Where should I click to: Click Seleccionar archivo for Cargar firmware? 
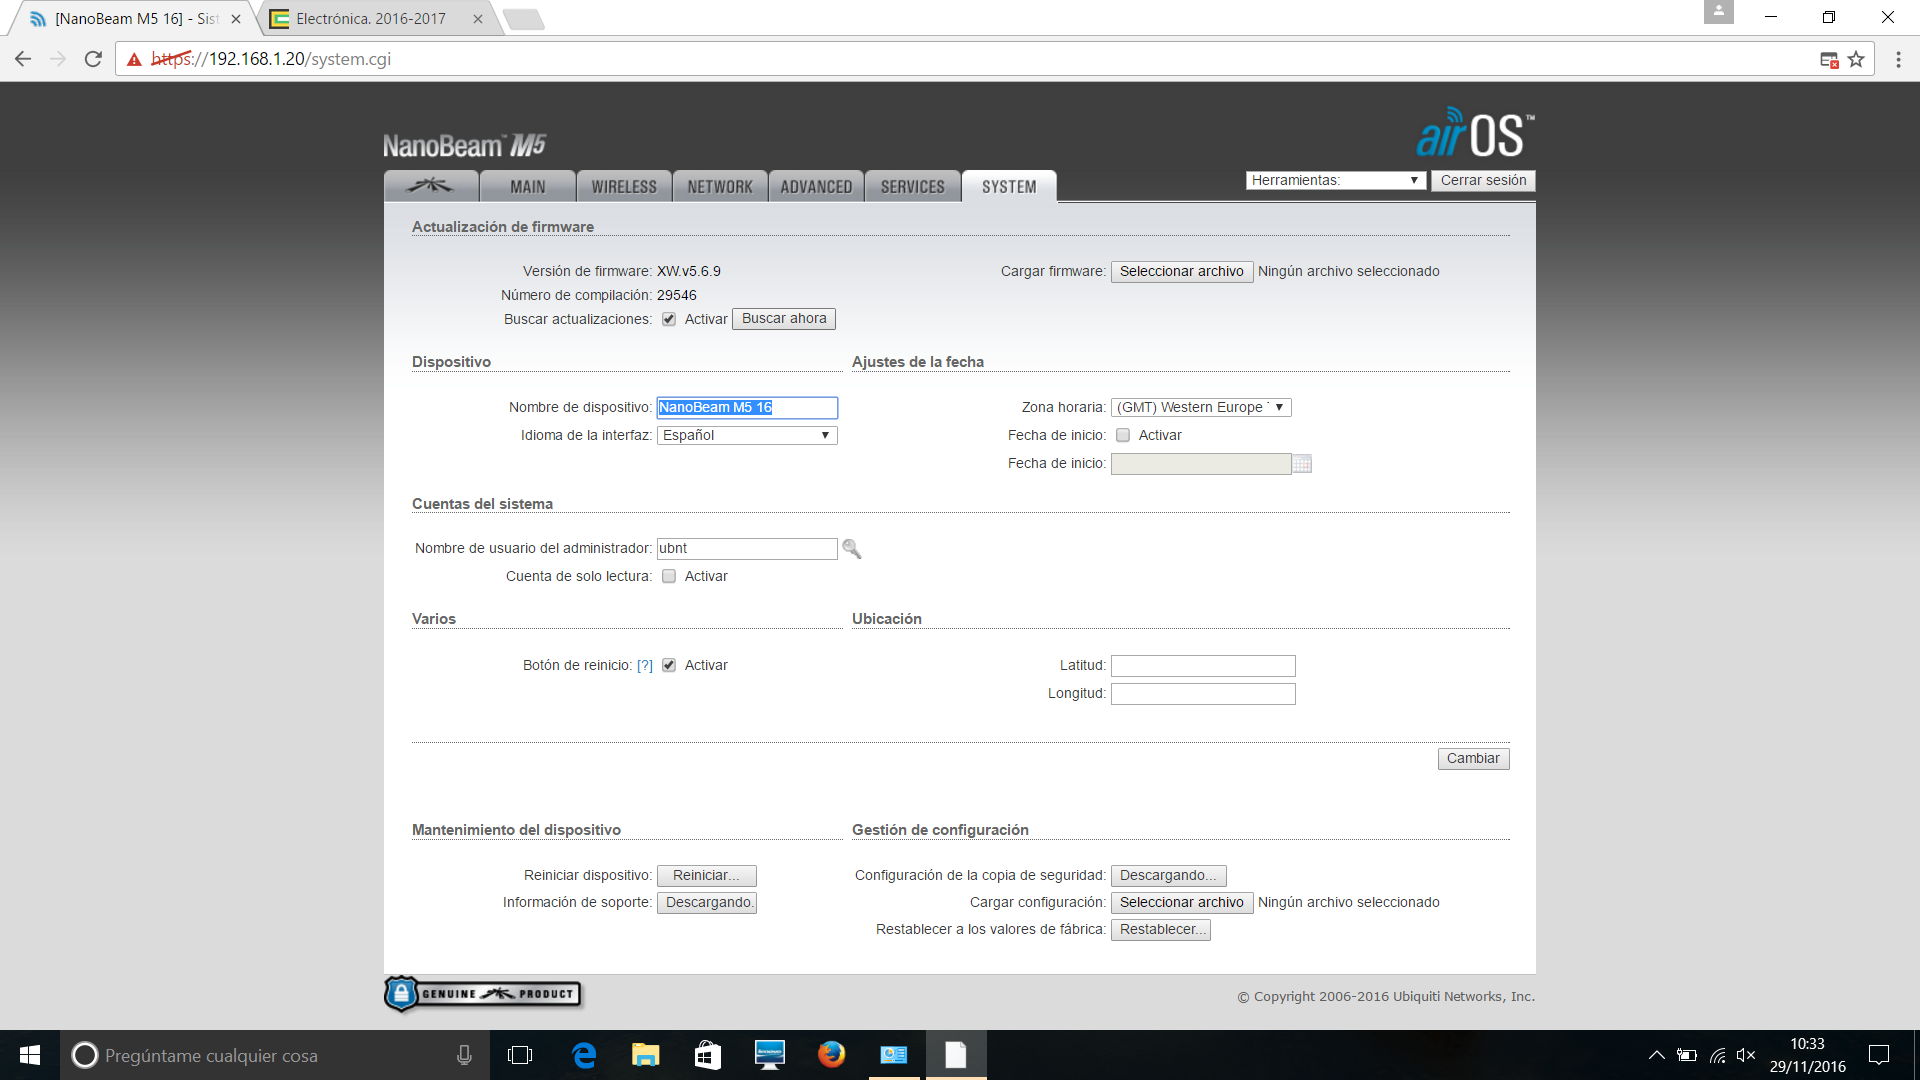(x=1182, y=272)
